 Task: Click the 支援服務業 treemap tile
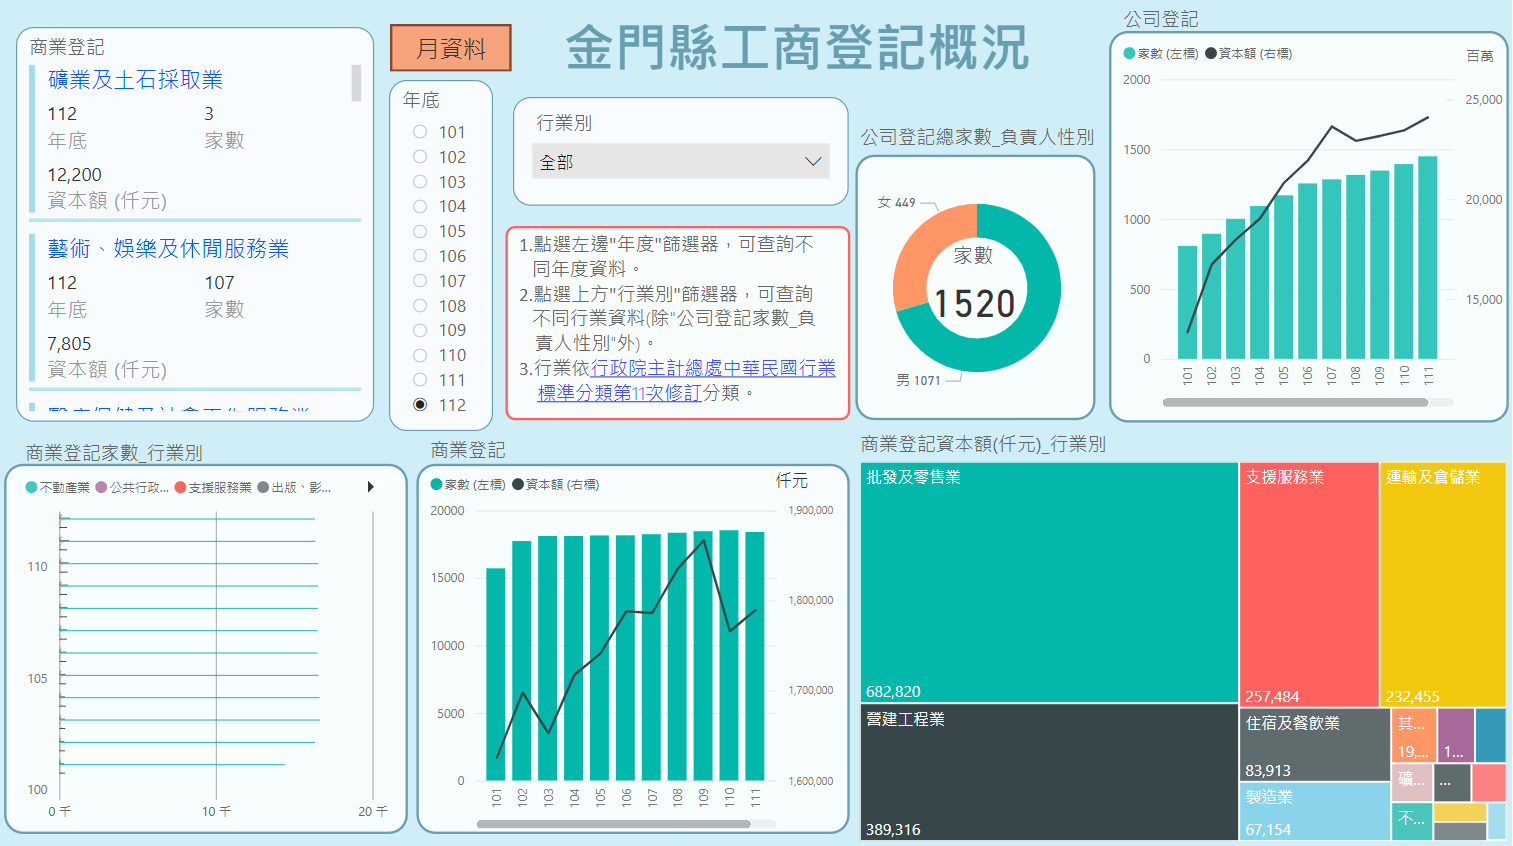[x=1309, y=585]
